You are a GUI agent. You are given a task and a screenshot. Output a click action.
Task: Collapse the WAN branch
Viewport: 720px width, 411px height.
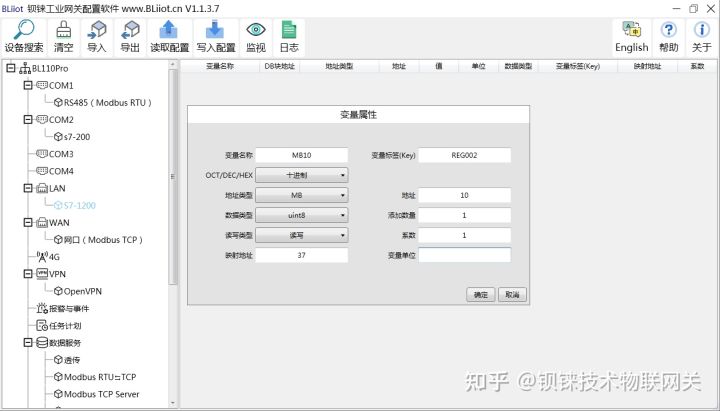tap(28, 222)
